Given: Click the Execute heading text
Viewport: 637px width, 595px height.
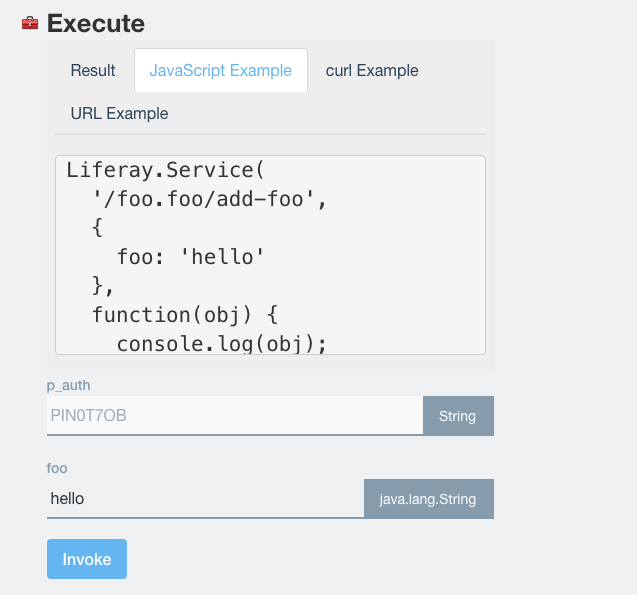Looking at the screenshot, I should (96, 24).
